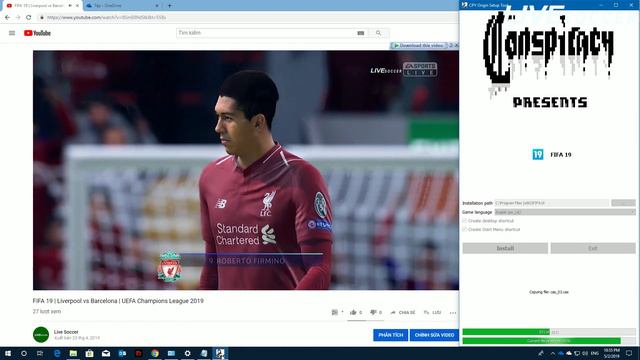
Task: Click the taskbar clock and date
Action: click(611, 353)
